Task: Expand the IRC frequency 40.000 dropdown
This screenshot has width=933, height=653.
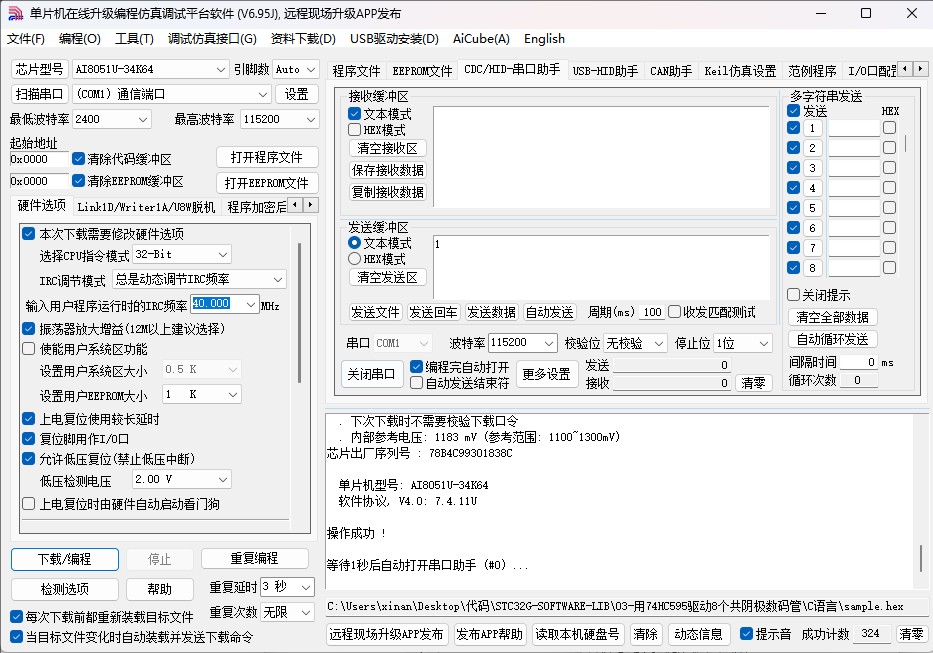Action: click(251, 304)
